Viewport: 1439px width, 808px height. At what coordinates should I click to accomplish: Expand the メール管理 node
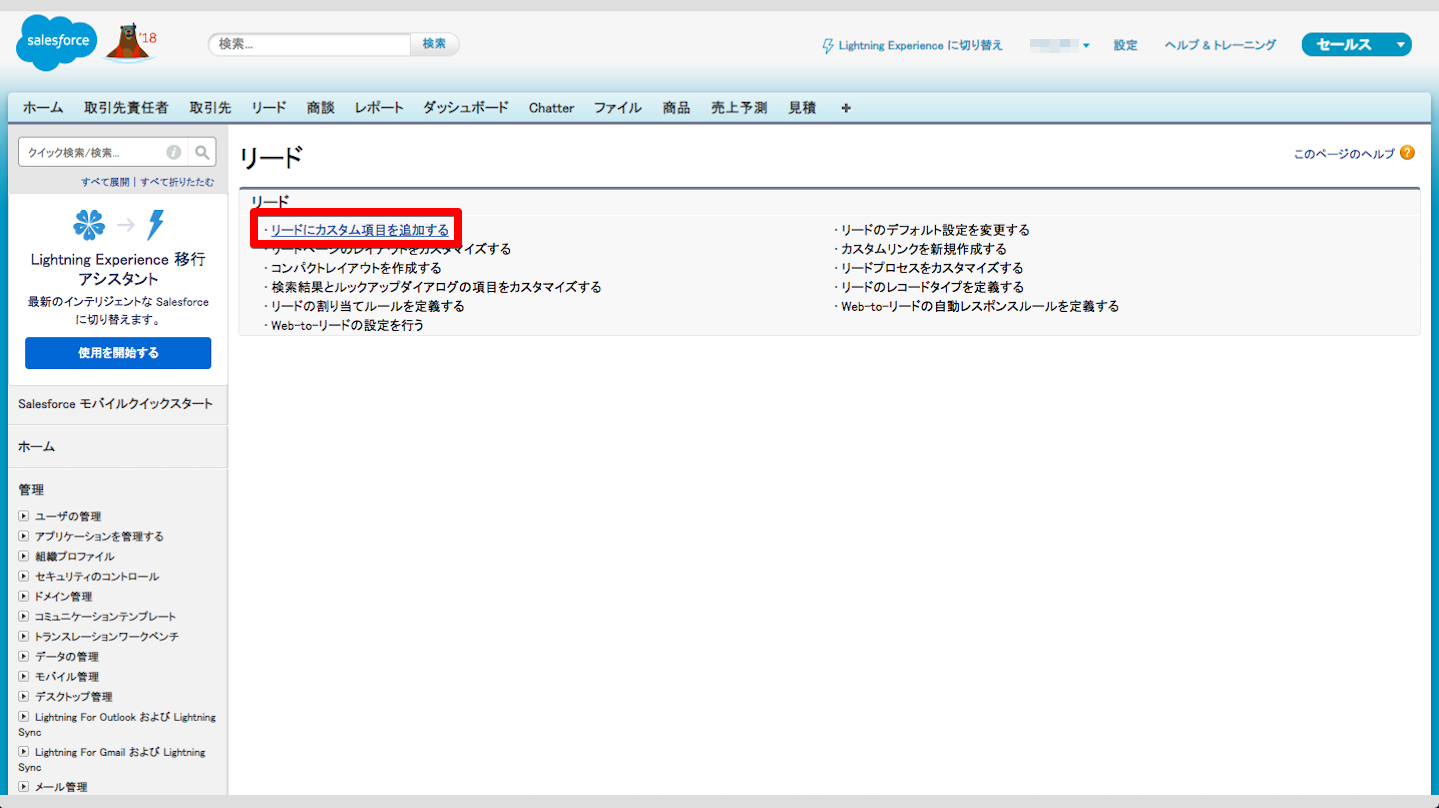tap(24, 787)
